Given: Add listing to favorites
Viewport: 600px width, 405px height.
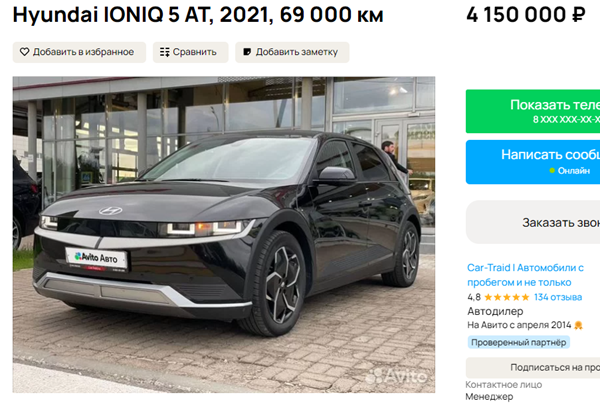Looking at the screenshot, I should (x=79, y=52).
